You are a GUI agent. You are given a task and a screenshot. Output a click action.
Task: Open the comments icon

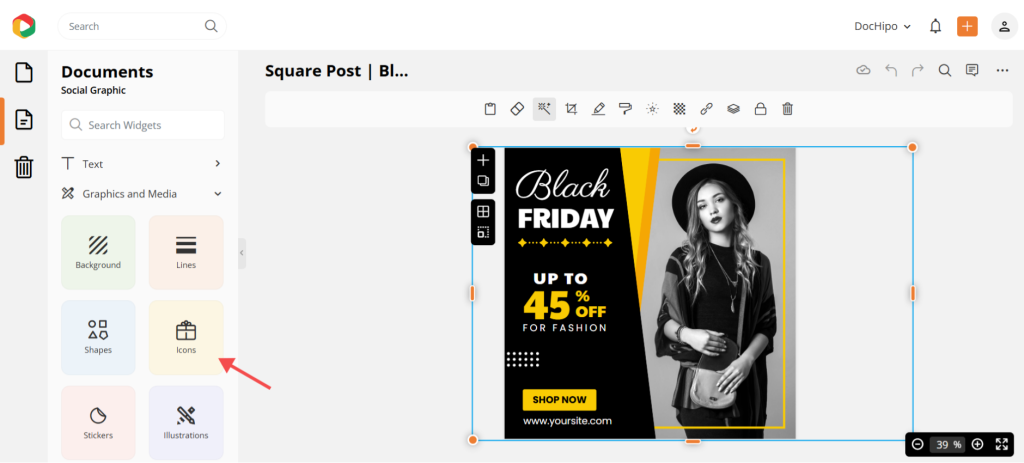972,71
